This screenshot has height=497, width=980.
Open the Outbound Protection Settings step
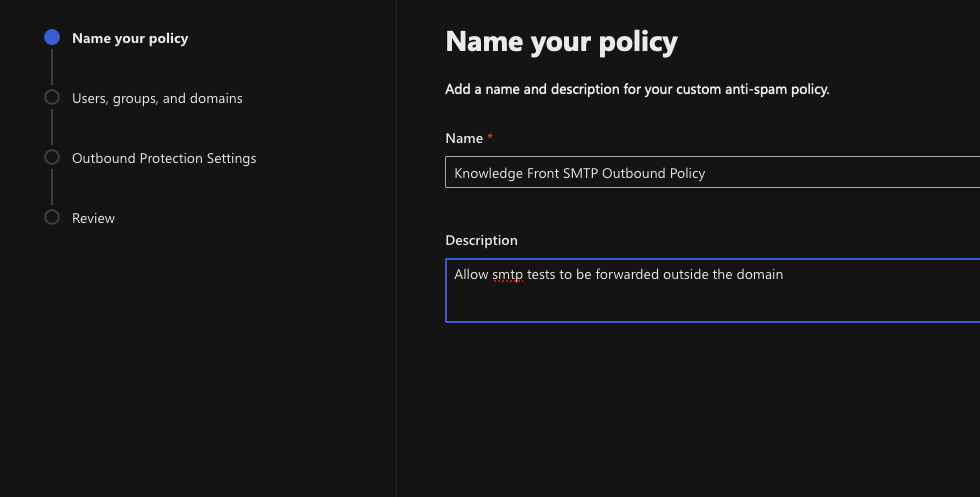[x=164, y=158]
